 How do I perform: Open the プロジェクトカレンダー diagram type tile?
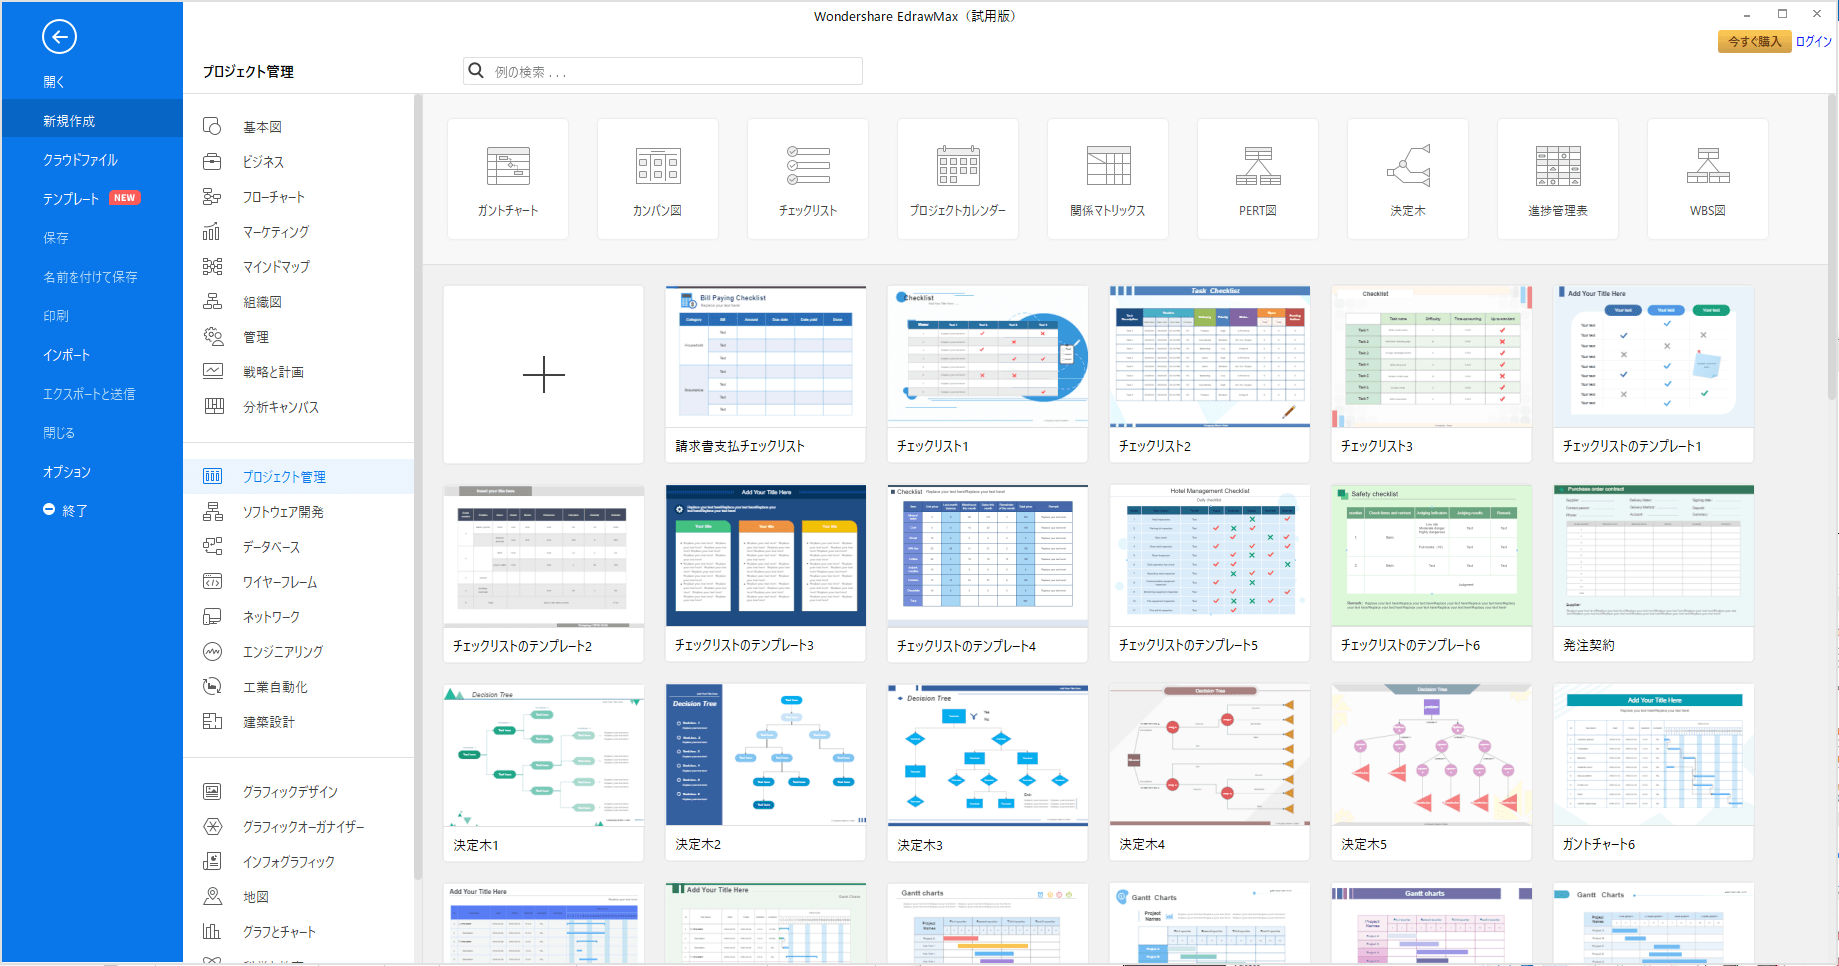click(x=958, y=179)
